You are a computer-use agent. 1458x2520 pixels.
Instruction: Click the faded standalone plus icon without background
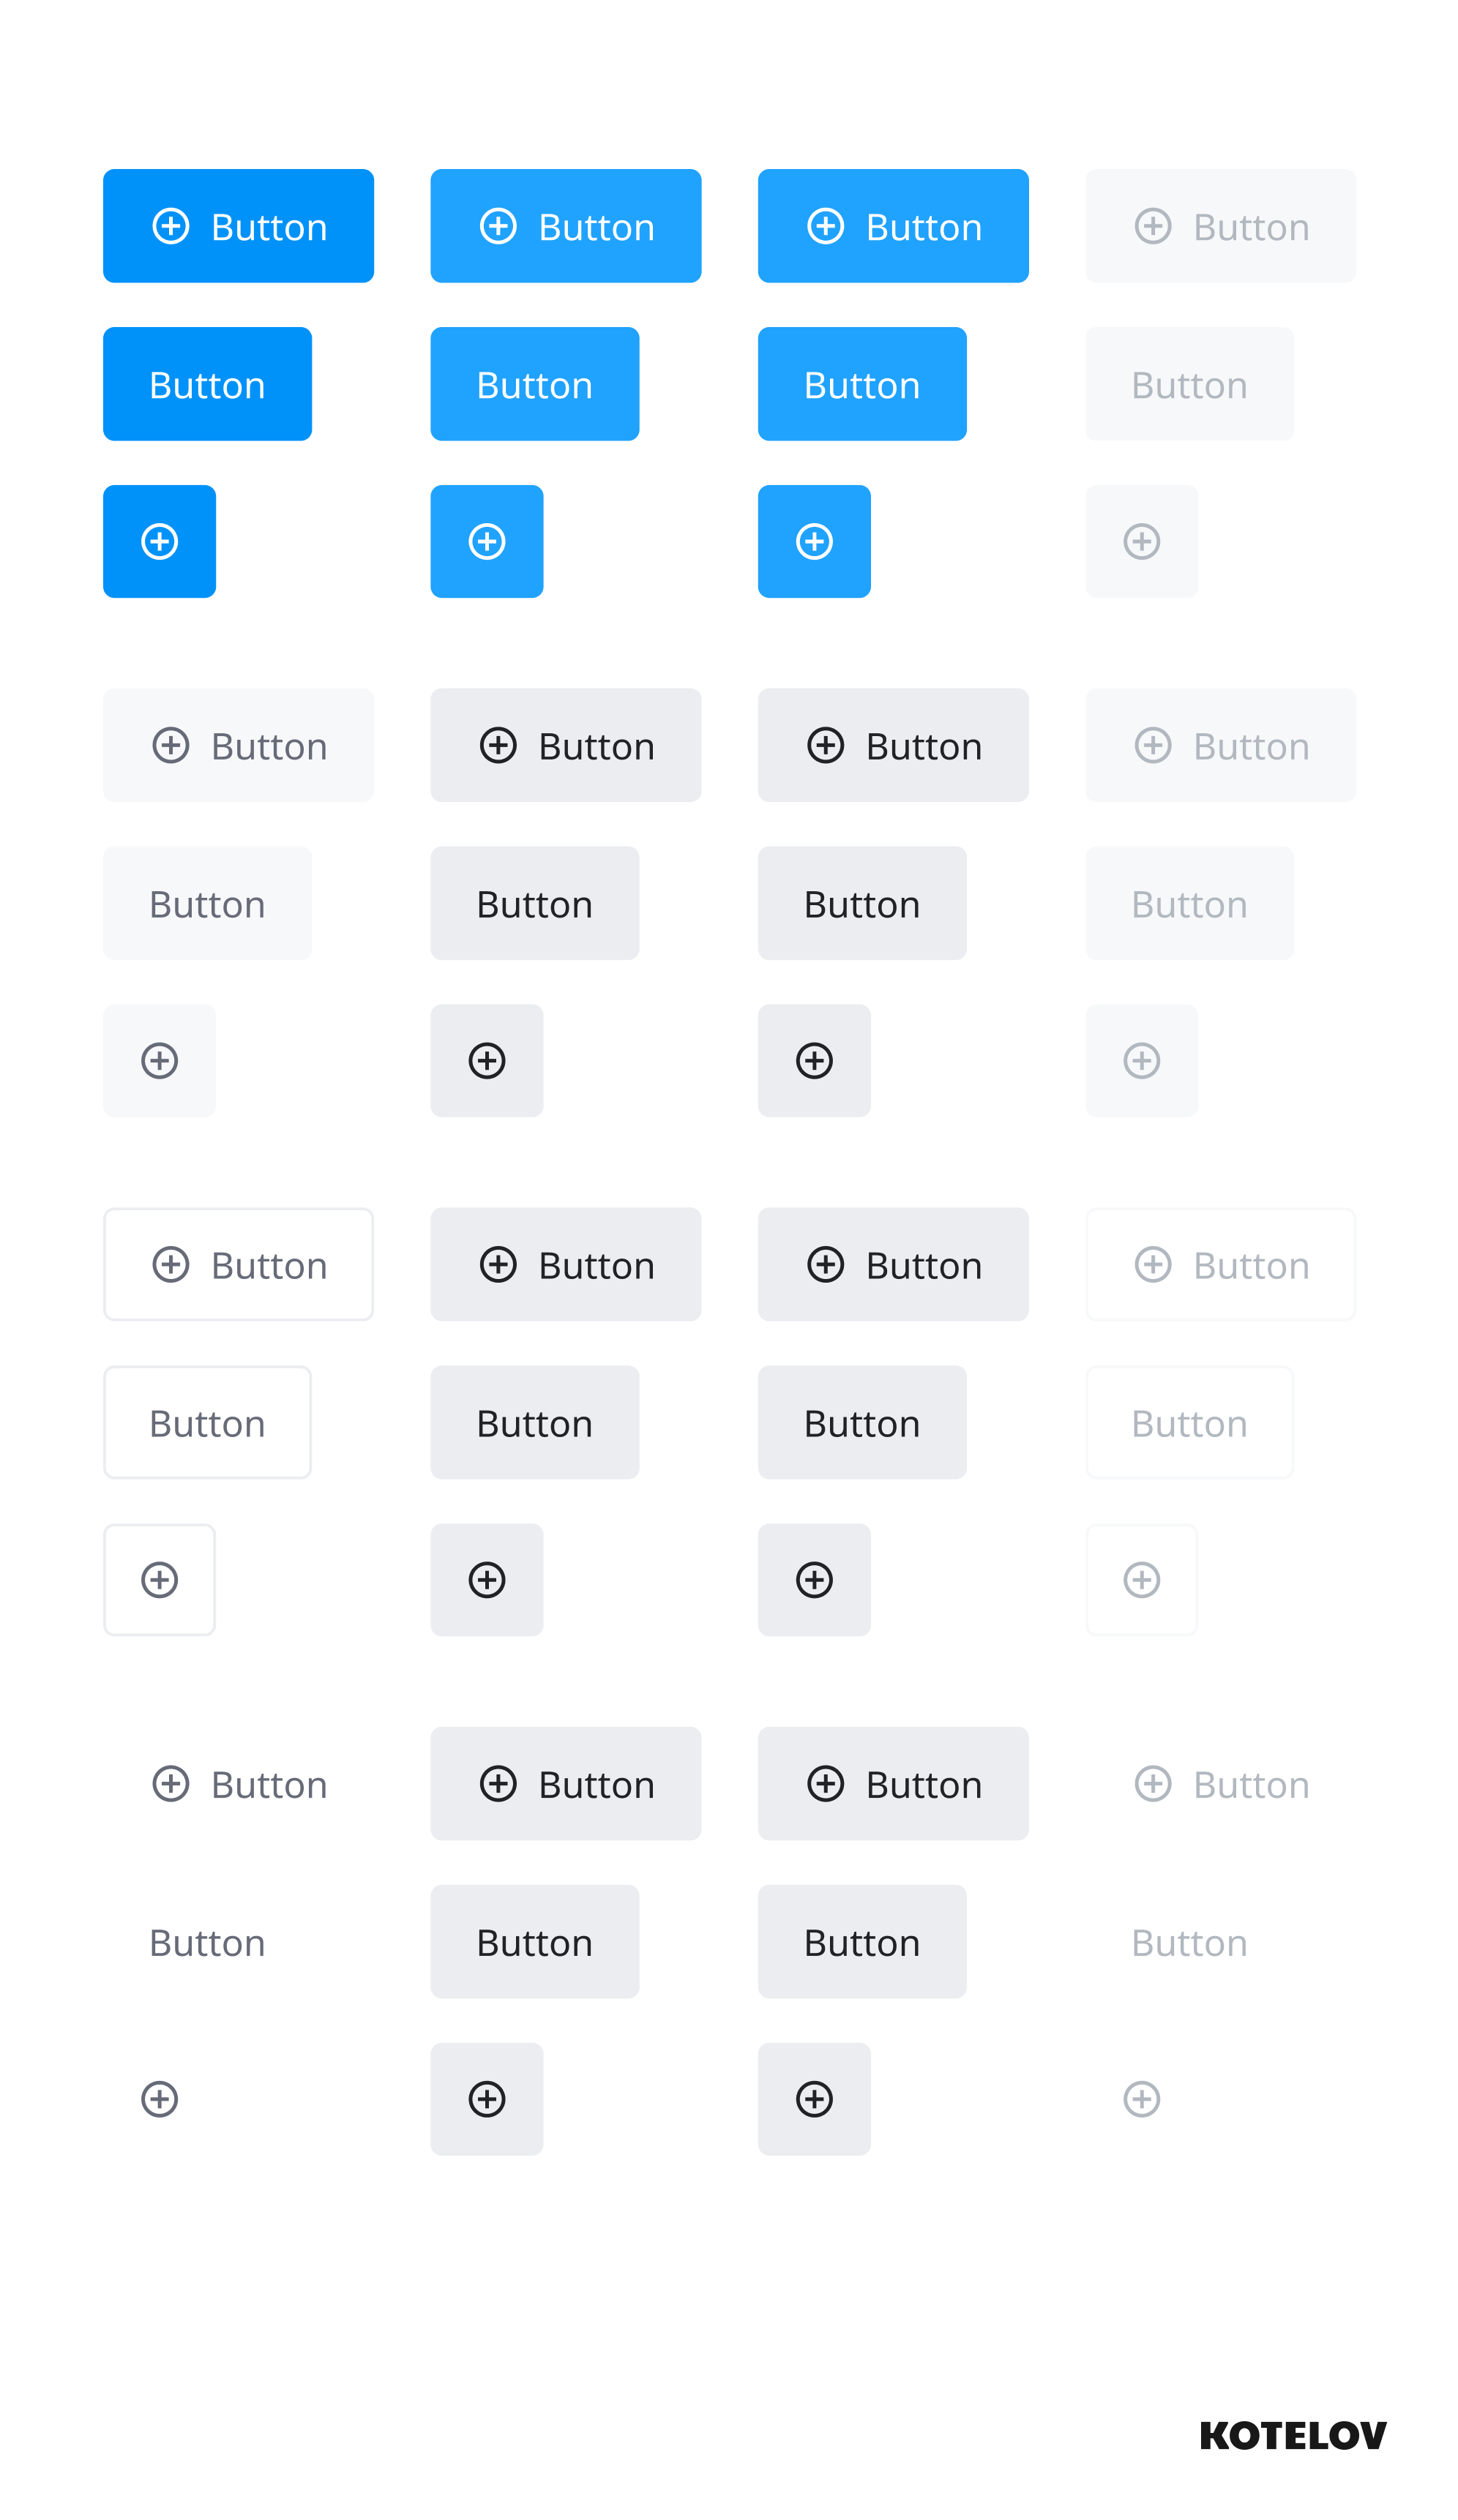[x=1142, y=2099]
